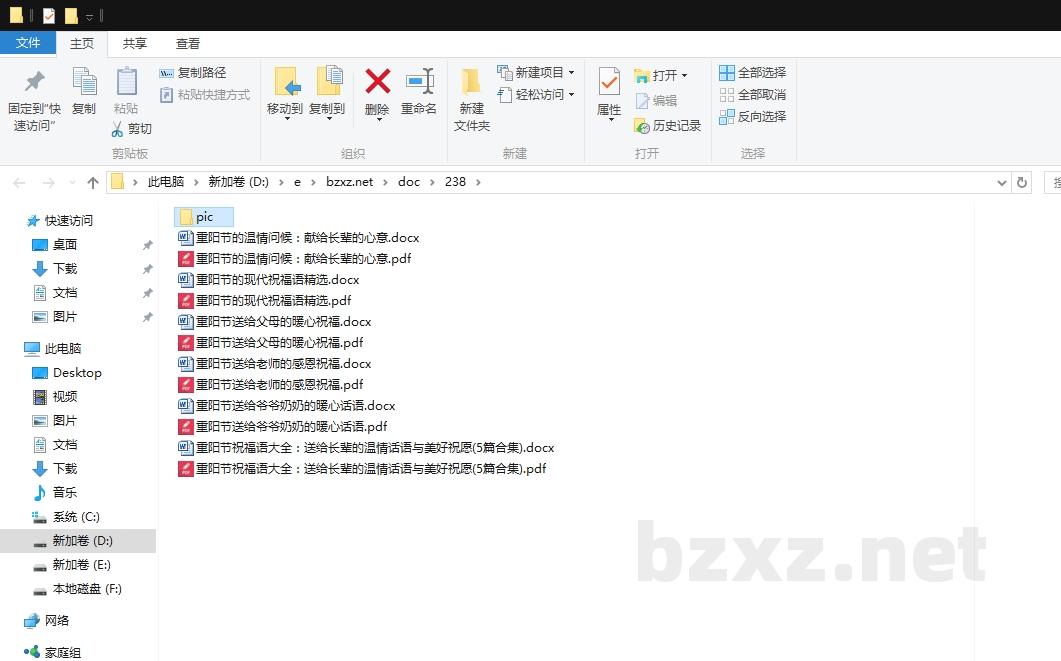Viewport: 1061px width, 661px height.
Task: Select the pic folder
Action: point(204,217)
